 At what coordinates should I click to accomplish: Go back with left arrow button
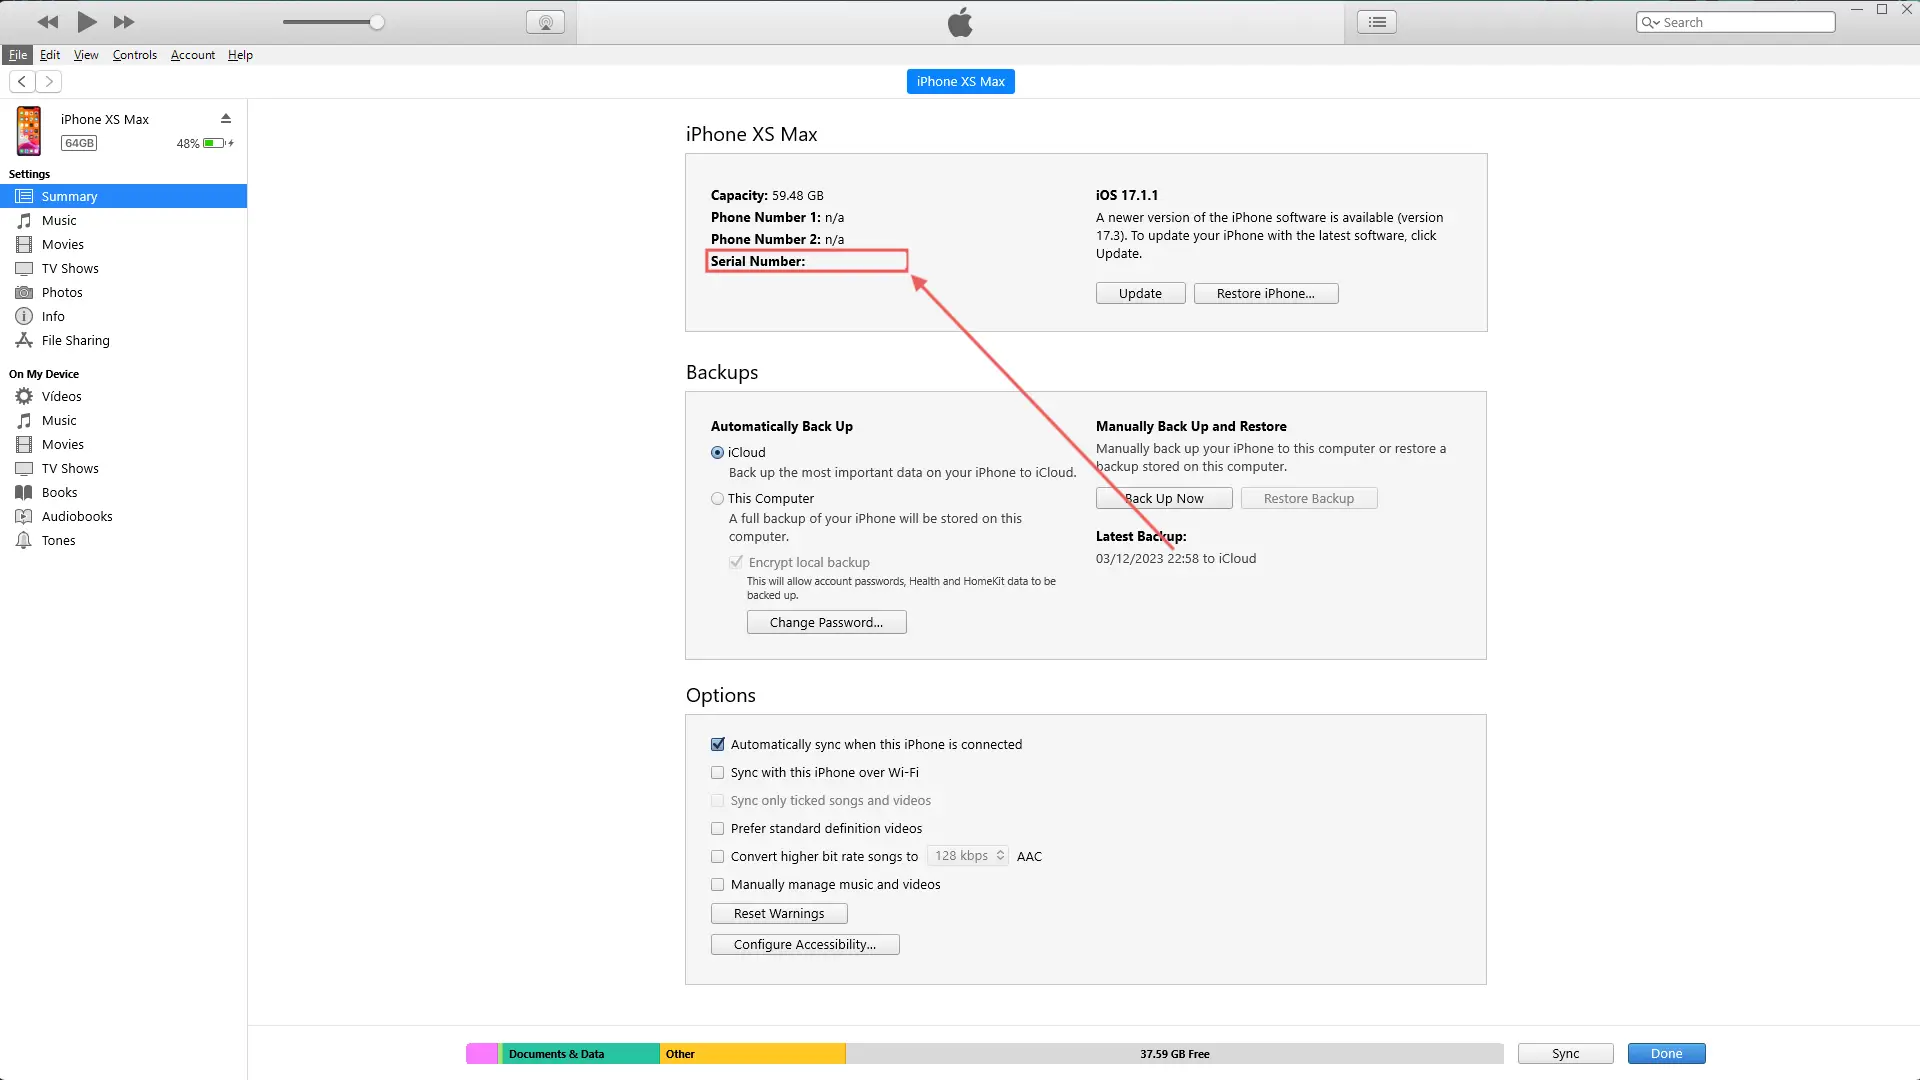[22, 82]
